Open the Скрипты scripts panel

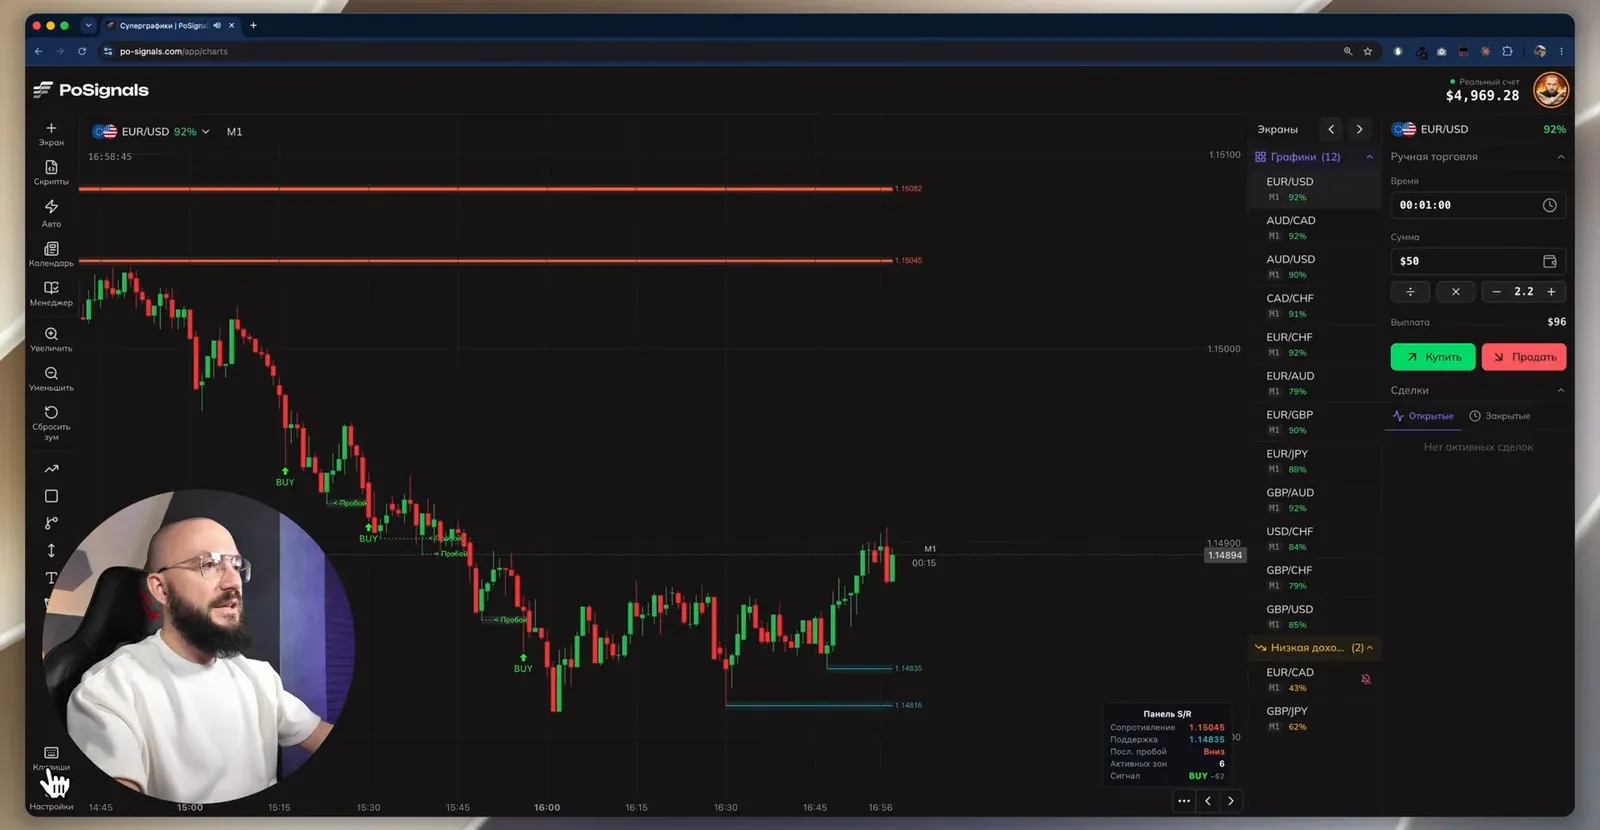(51, 172)
